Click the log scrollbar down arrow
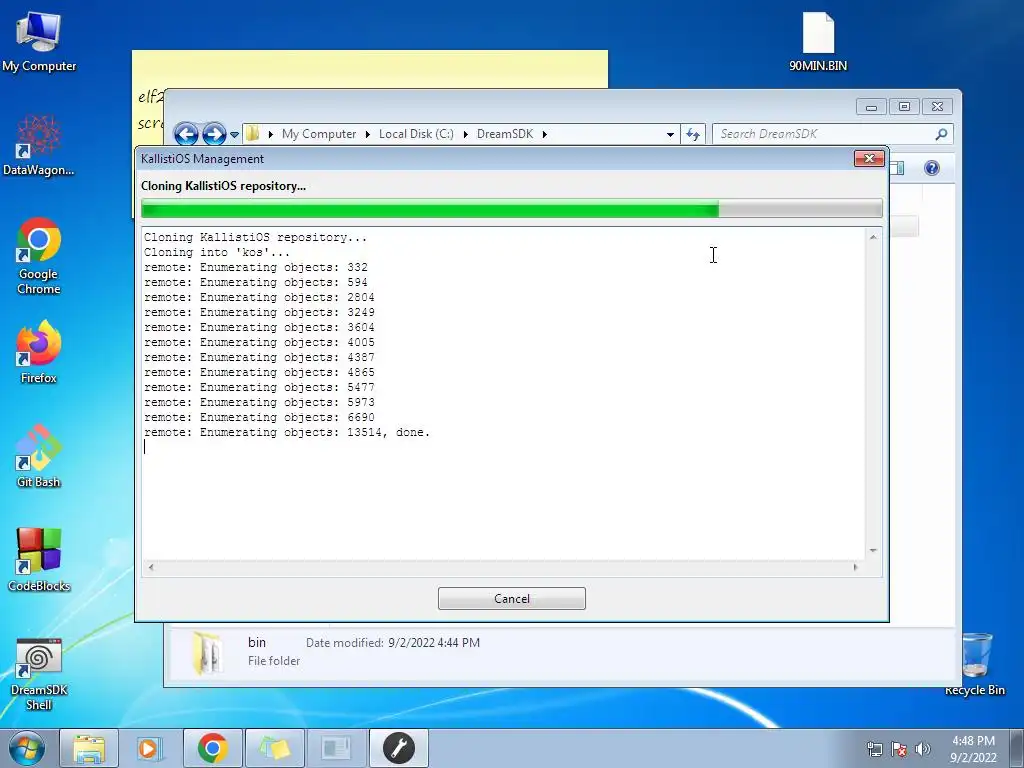This screenshot has height=768, width=1024. click(x=873, y=551)
